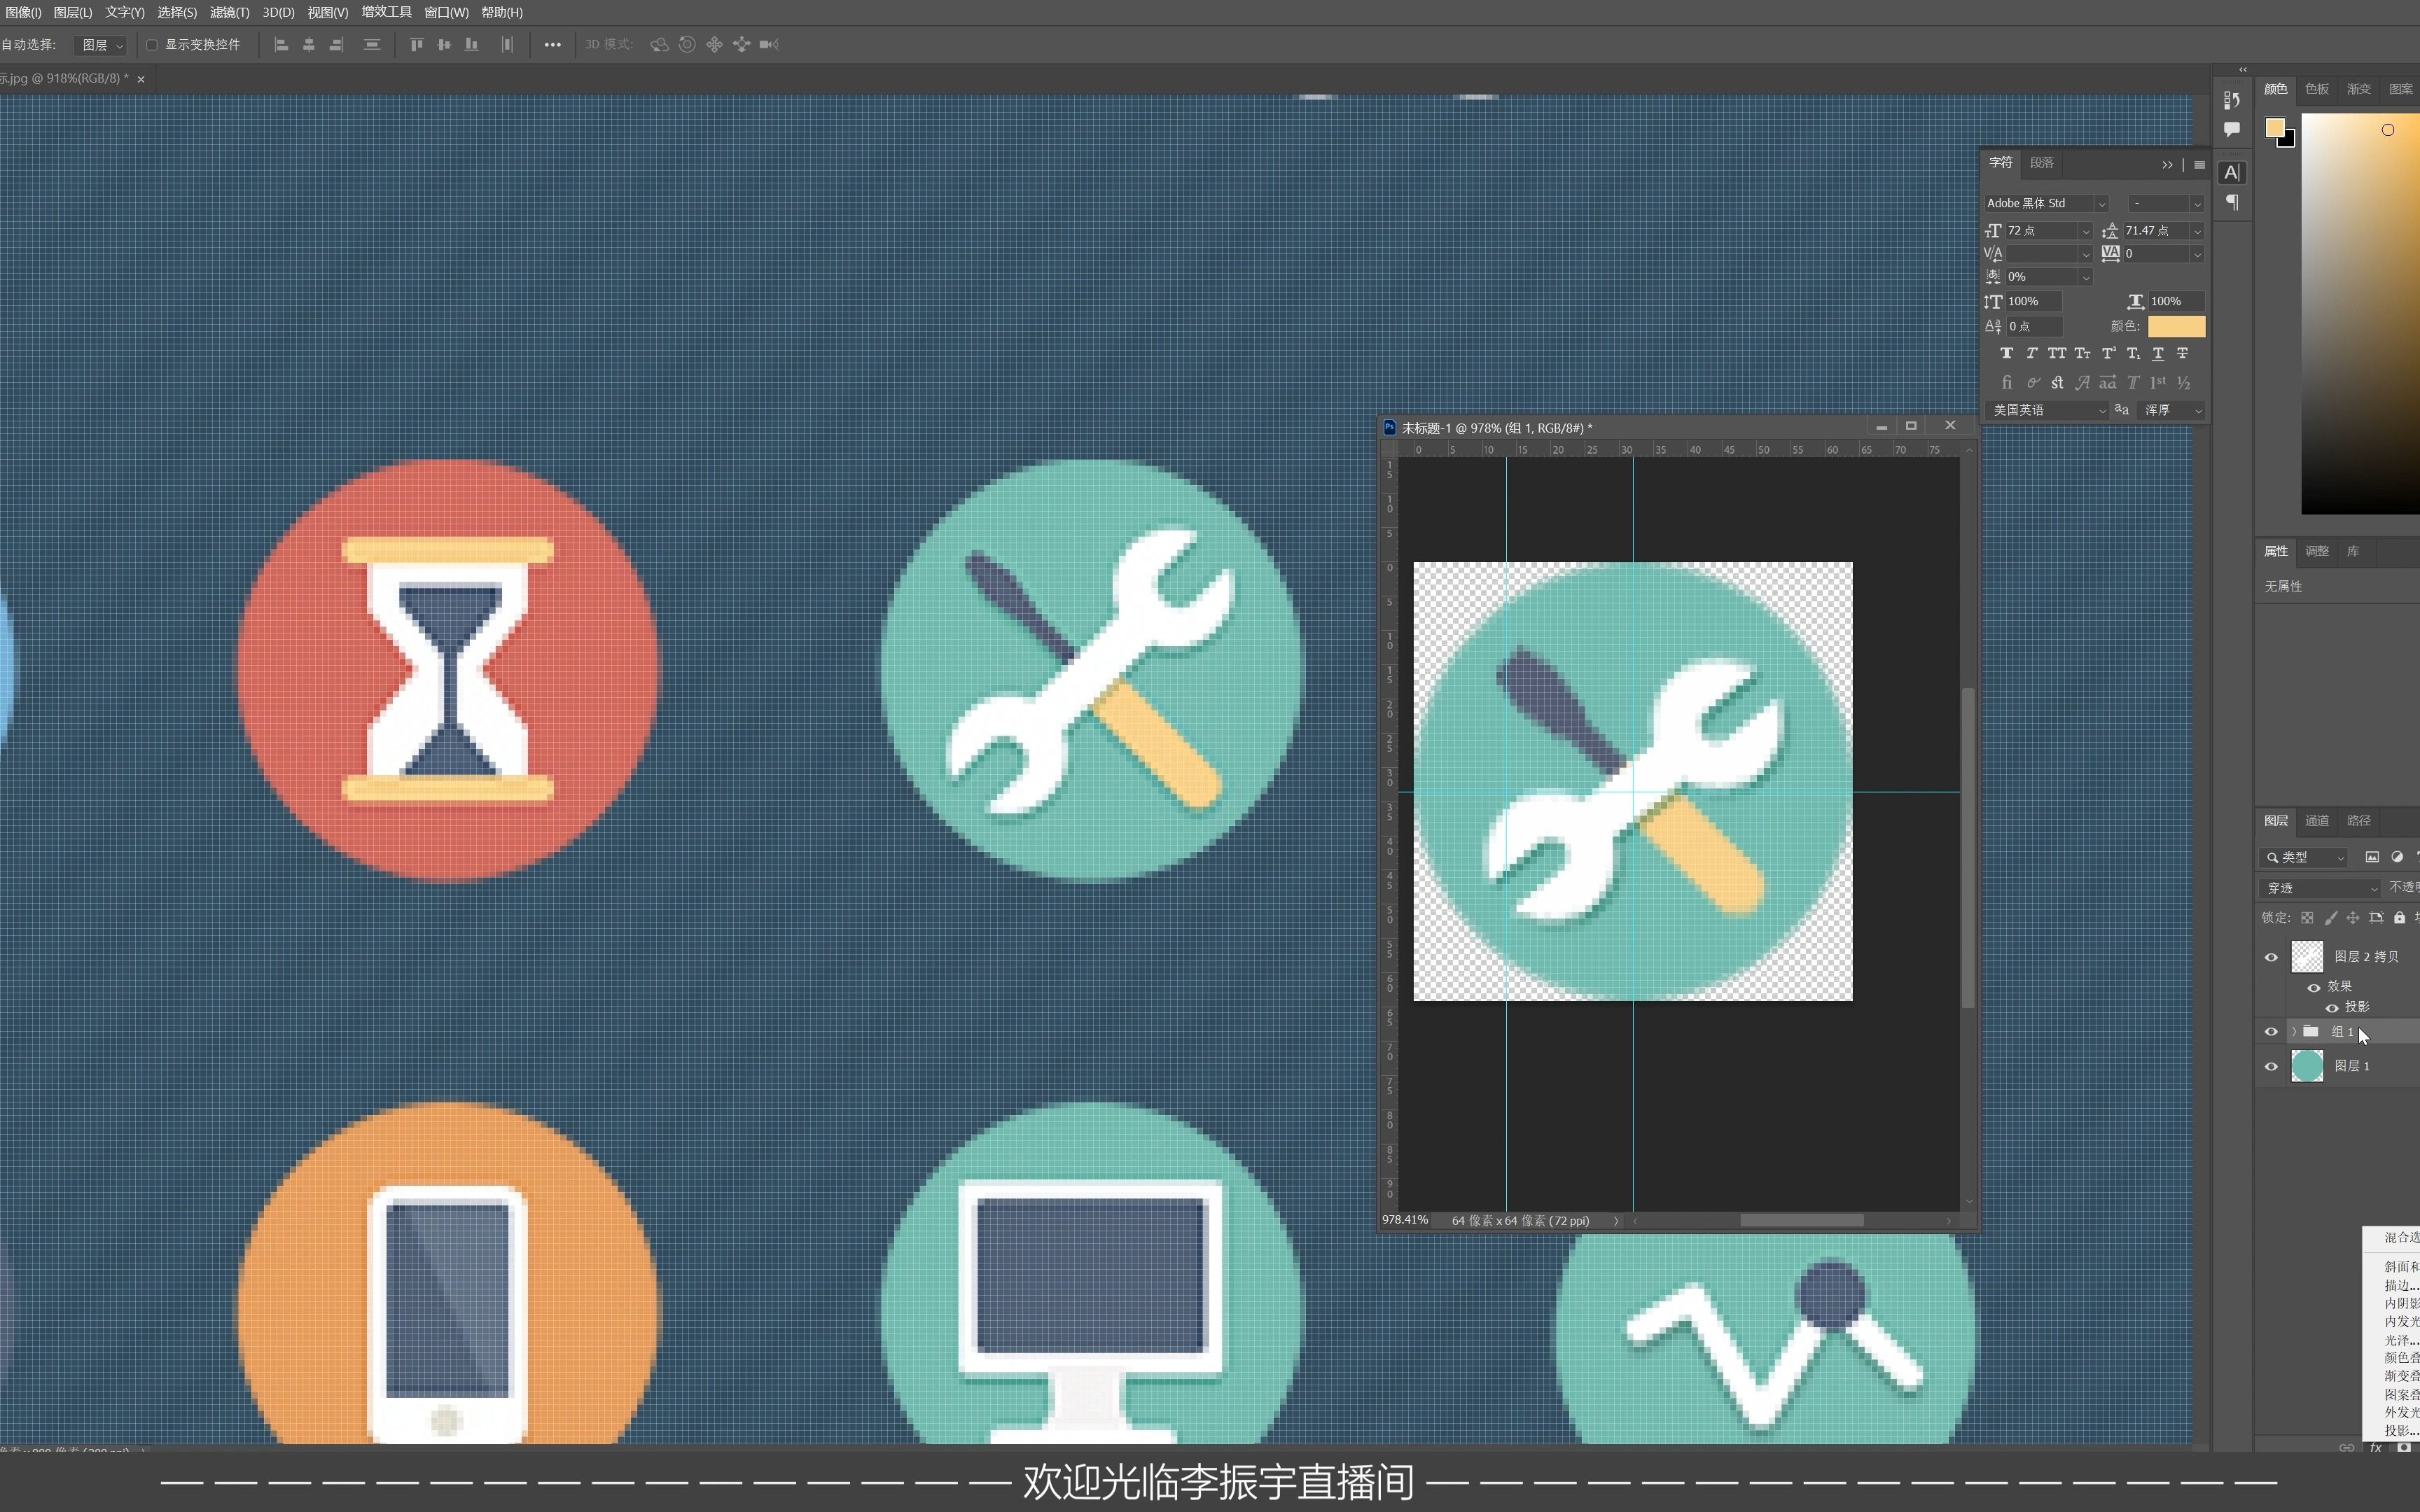The height and width of the screenshot is (1512, 2420).
Task: Lock image pixels brush icon
Action: point(2330,917)
